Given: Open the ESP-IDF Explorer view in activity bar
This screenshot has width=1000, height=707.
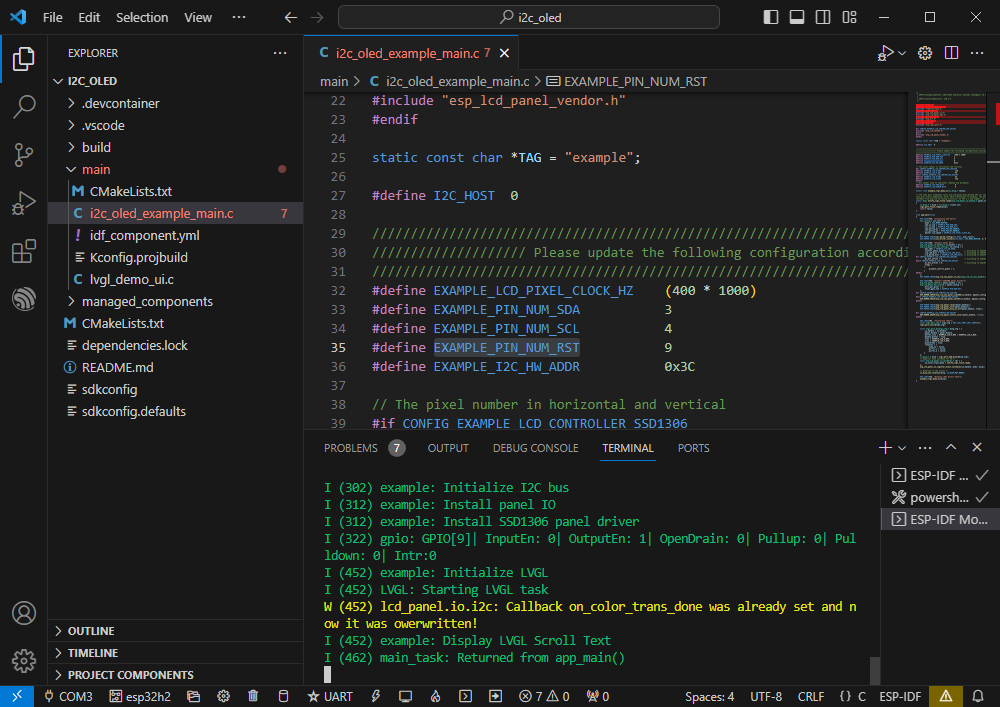Looking at the screenshot, I should pos(24,299).
